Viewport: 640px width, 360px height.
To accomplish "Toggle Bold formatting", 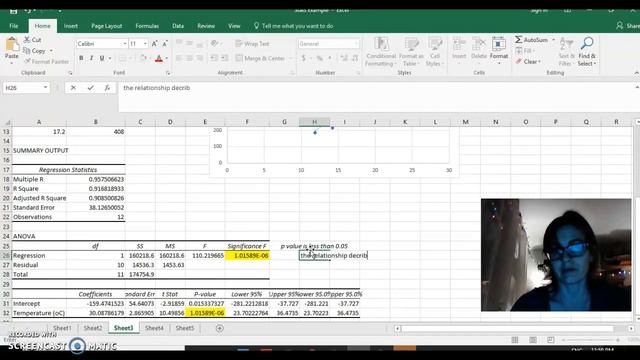I will click(81, 58).
